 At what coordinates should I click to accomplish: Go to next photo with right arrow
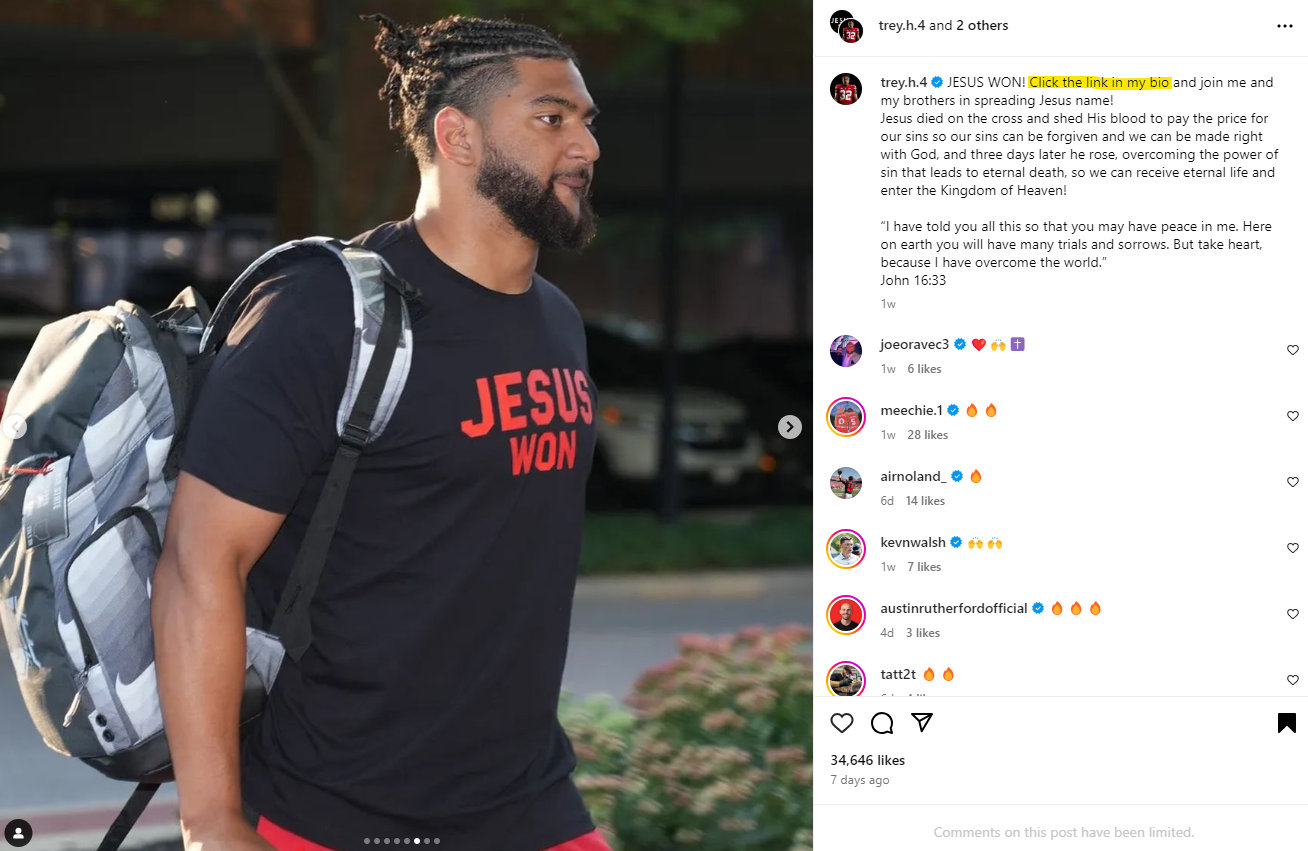coord(790,427)
